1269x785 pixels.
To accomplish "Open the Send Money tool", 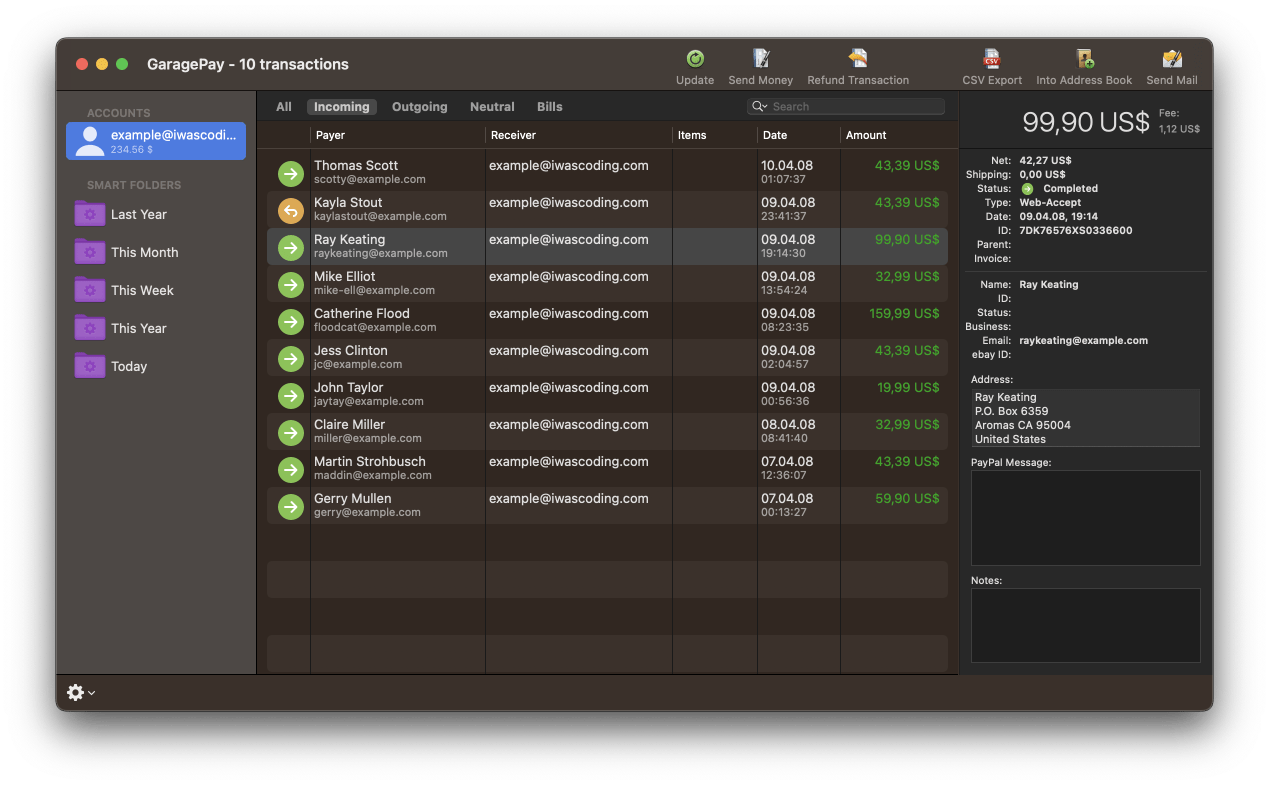I will pos(761,59).
